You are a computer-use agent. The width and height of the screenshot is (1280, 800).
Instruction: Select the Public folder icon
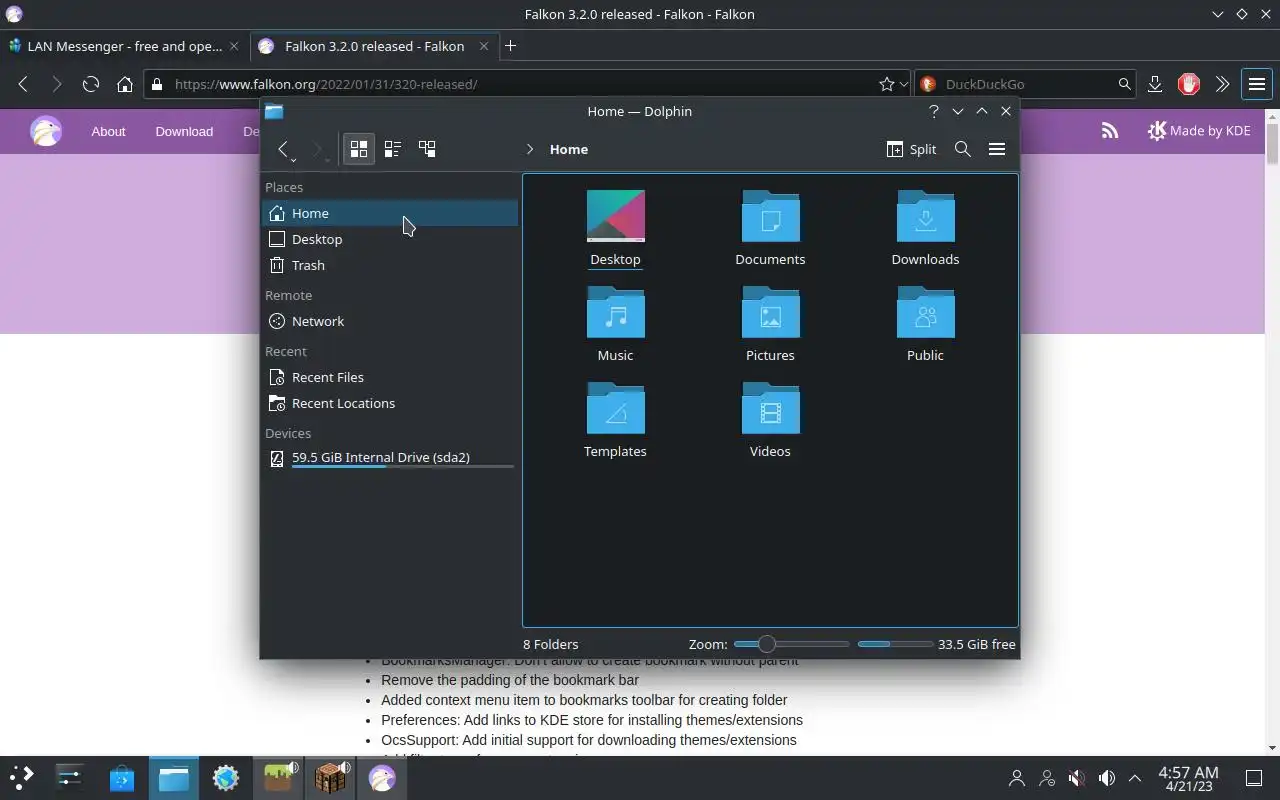pos(925,312)
